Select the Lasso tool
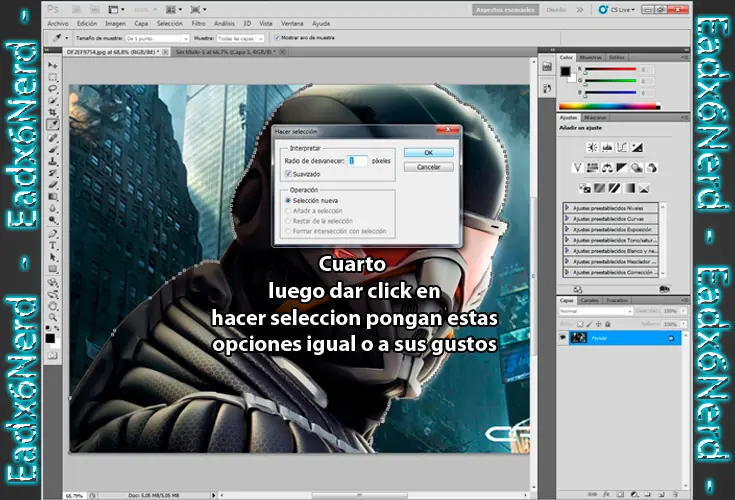The width and height of the screenshot is (735, 500). pos(52,89)
